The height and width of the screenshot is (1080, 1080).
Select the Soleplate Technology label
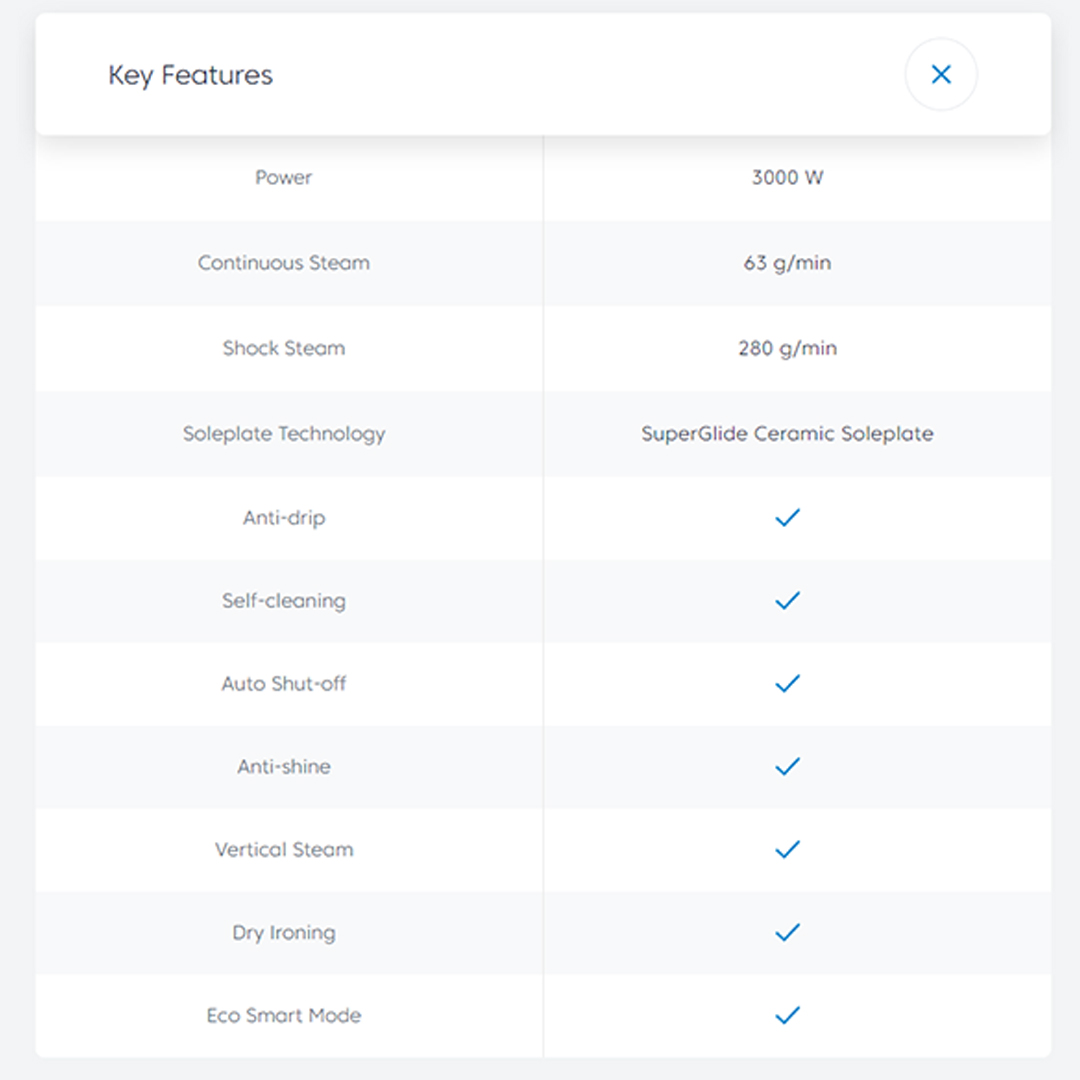tap(284, 434)
